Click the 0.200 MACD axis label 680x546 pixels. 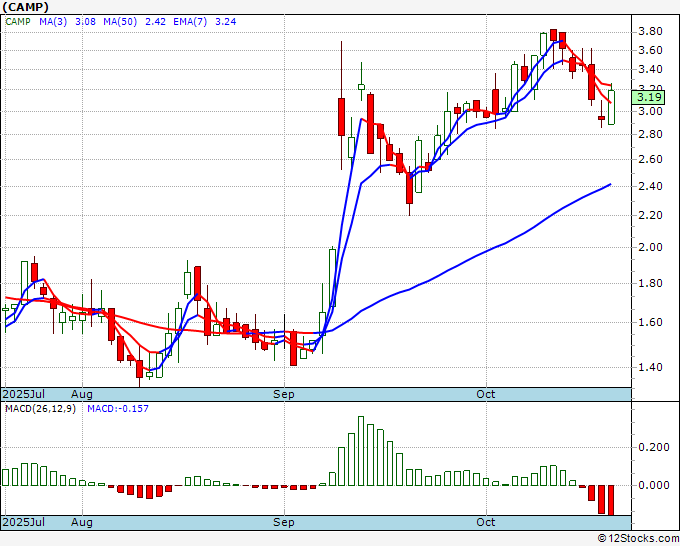[x=654, y=448]
